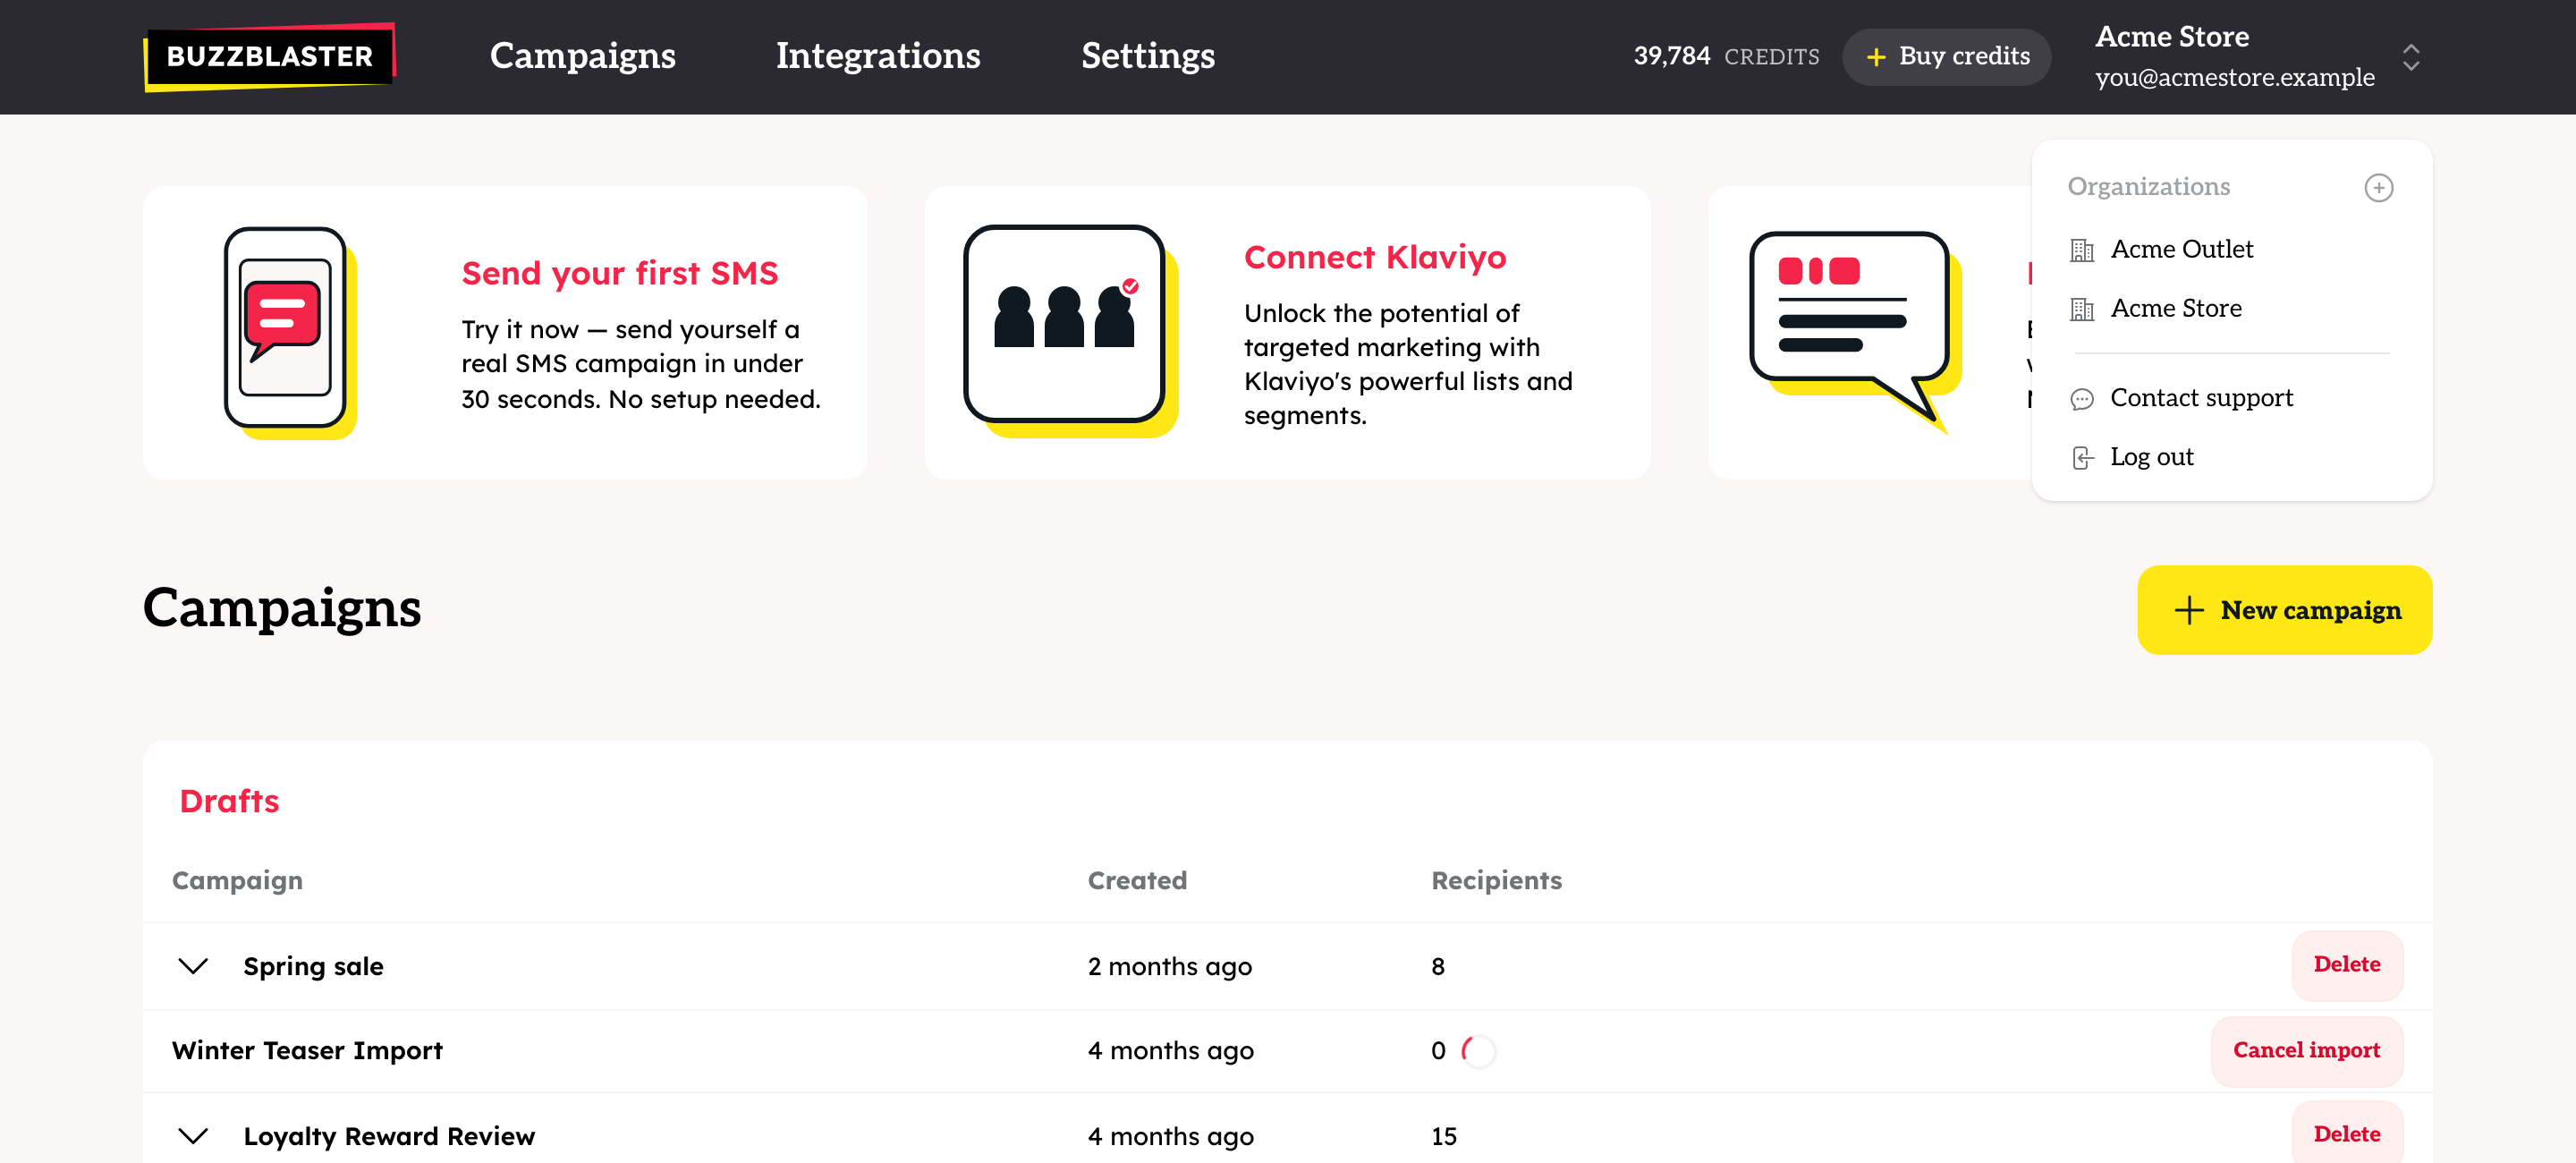This screenshot has height=1163, width=2576.
Task: Click the Connect Klaviyo description paragraph
Action: (x=1408, y=364)
